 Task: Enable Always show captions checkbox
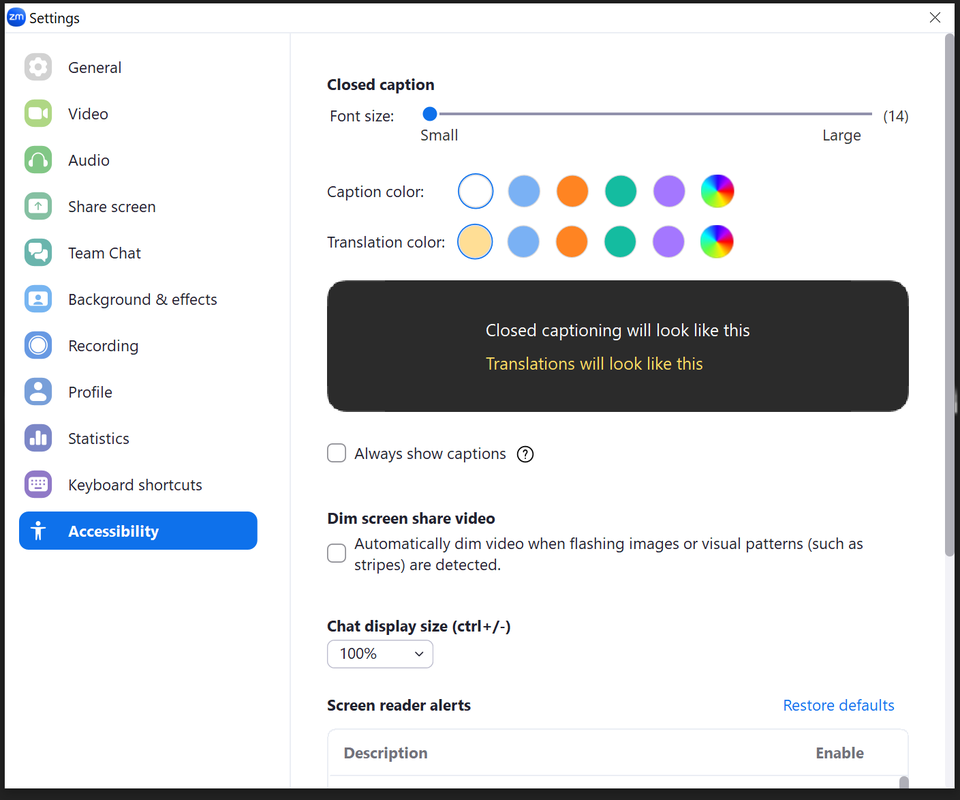pos(337,454)
